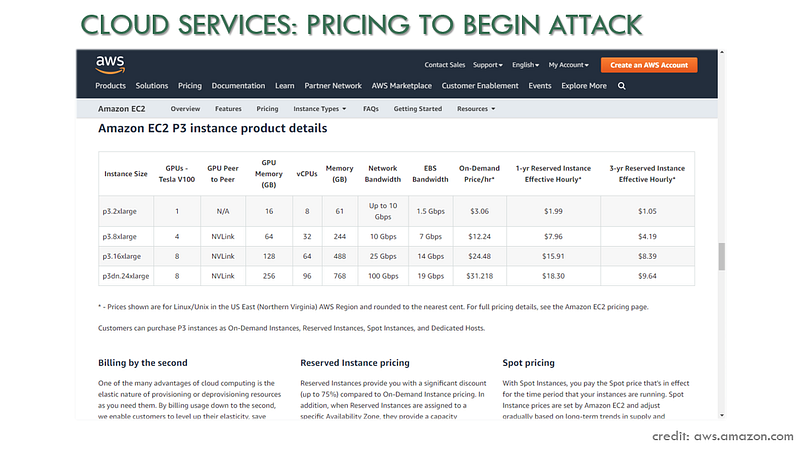Open the English language dropdown
Screen dimensions: 800x449
(x=526, y=65)
